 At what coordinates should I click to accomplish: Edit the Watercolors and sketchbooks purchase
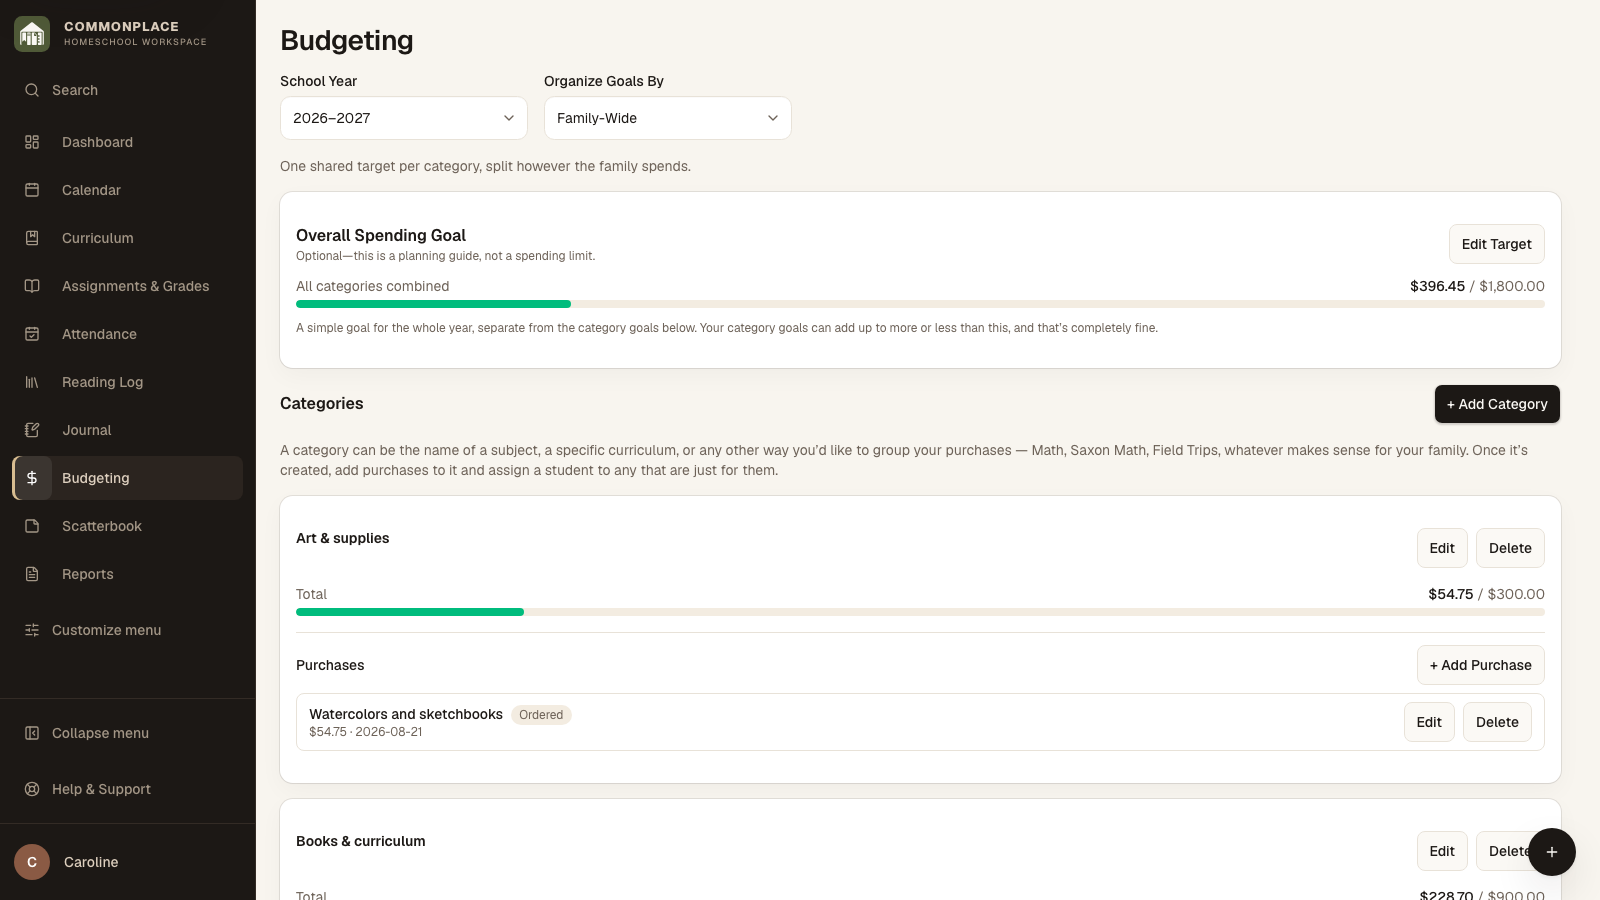click(x=1429, y=722)
